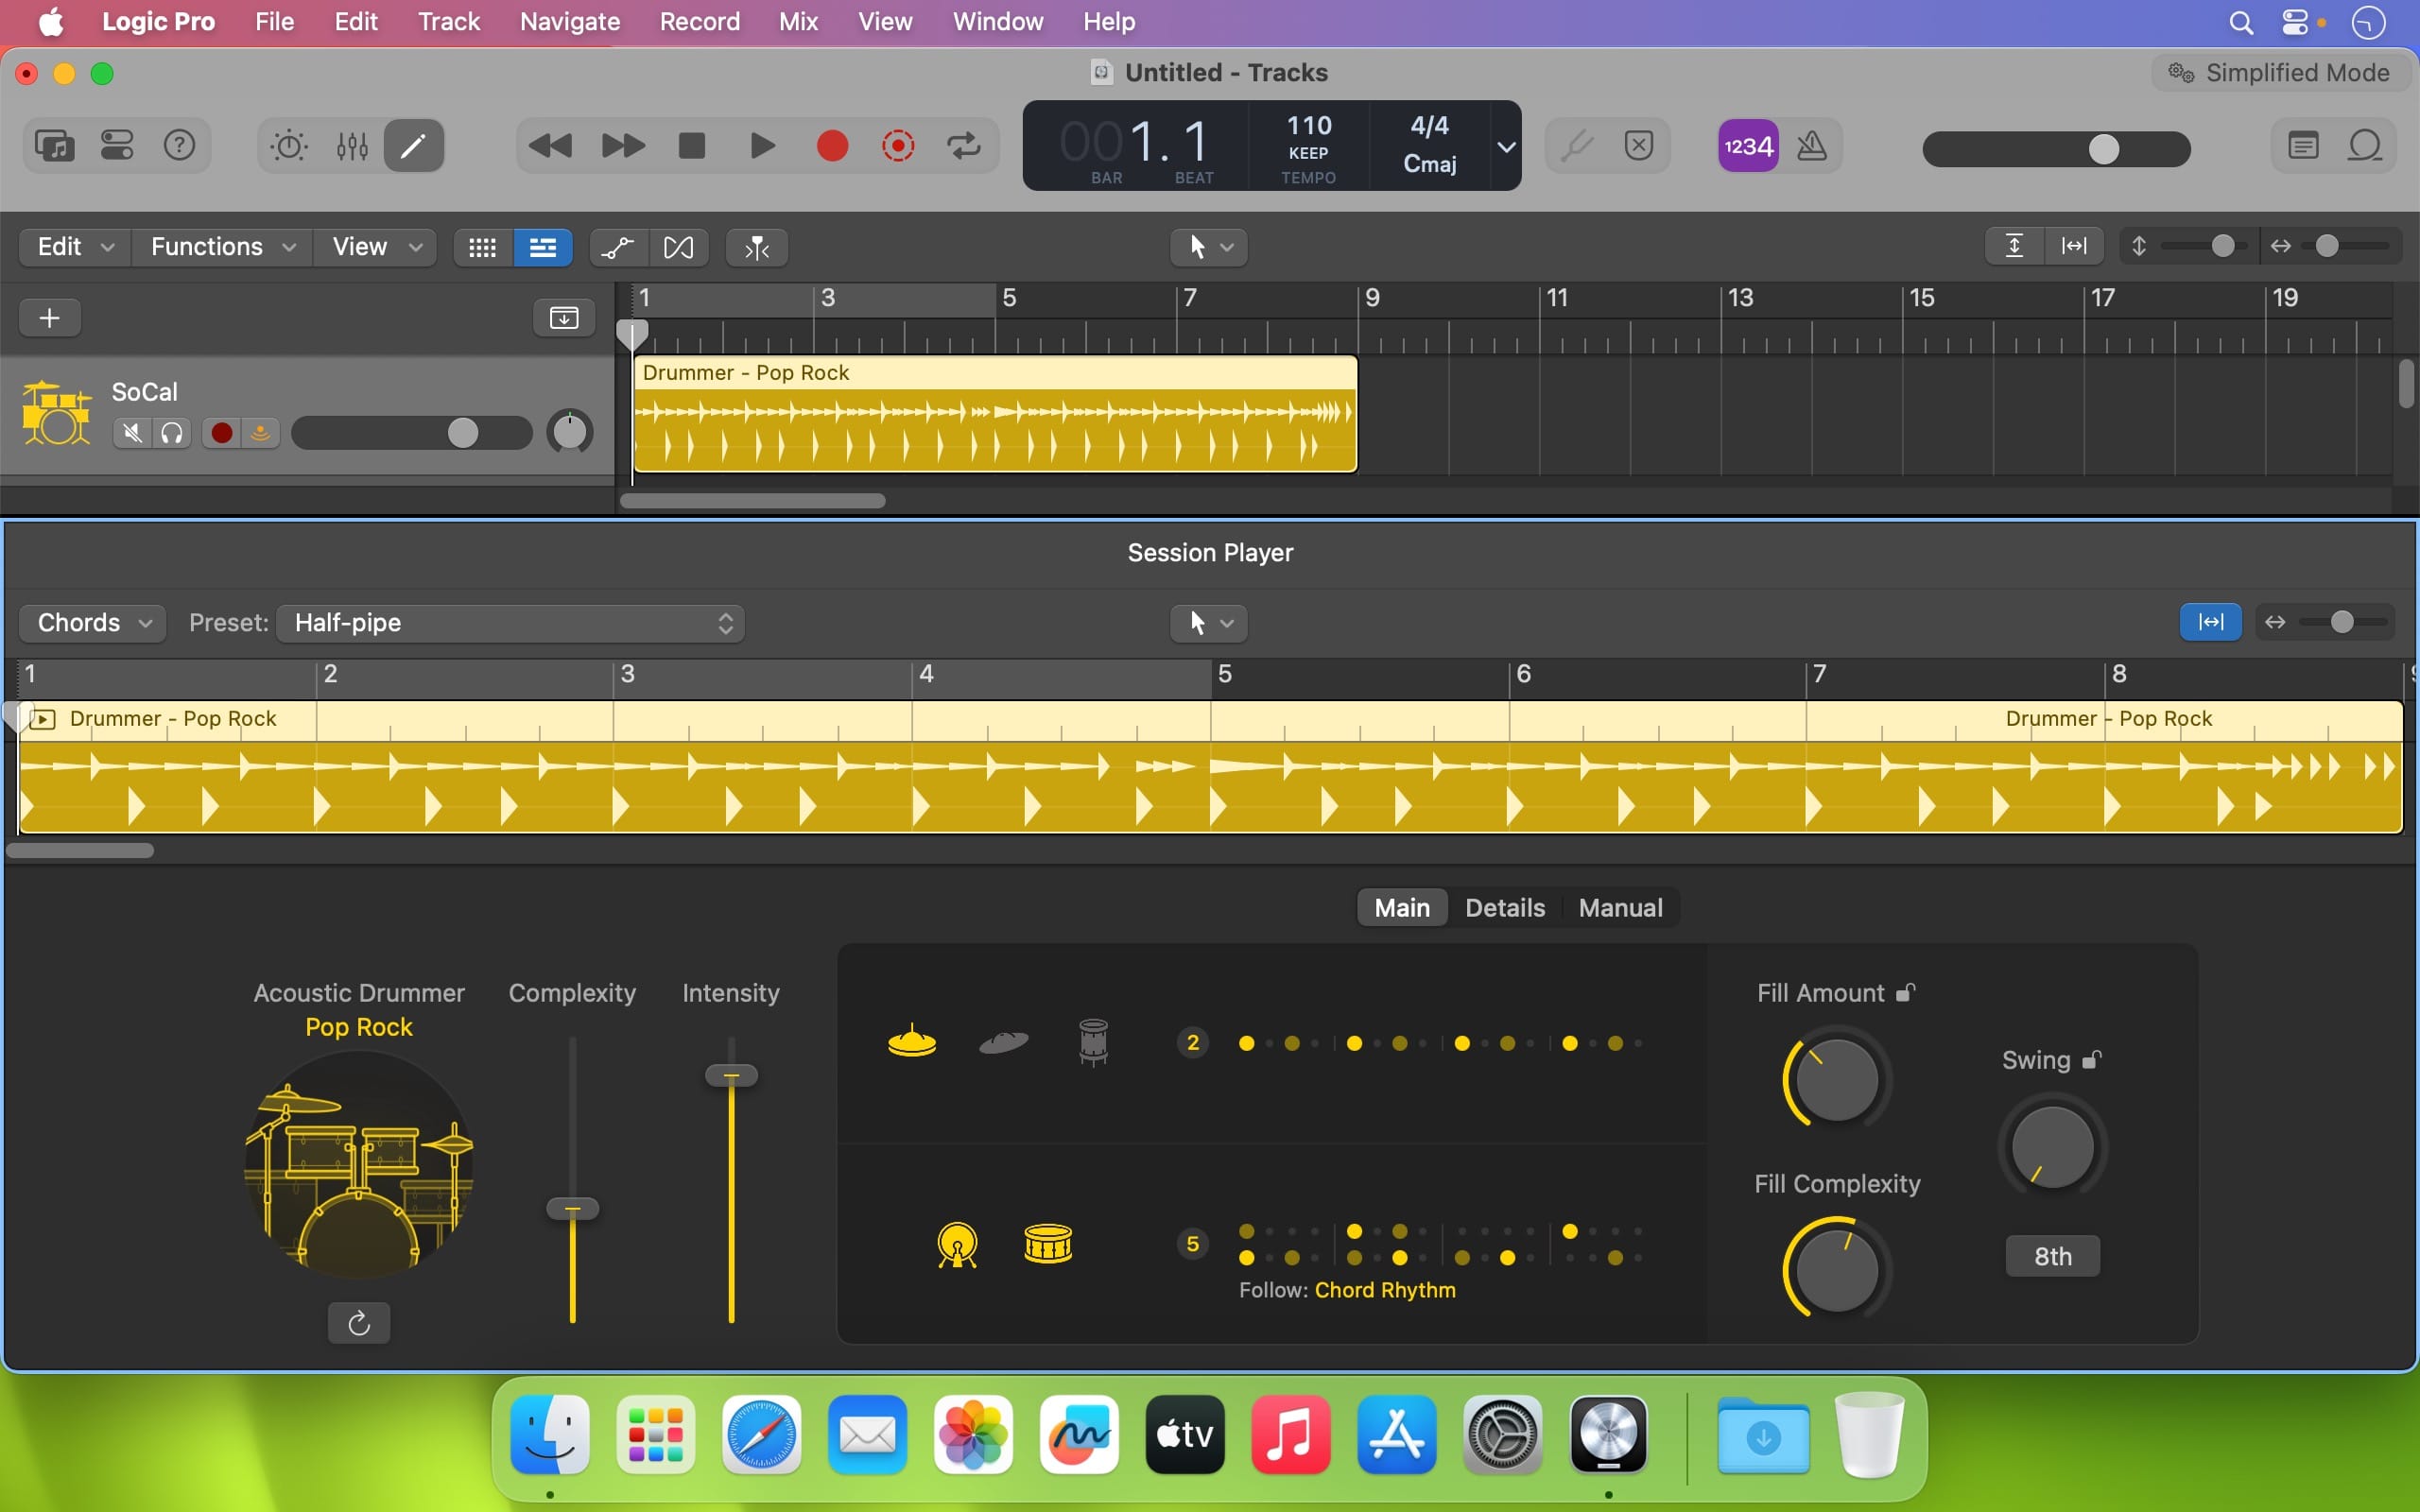Image resolution: width=2420 pixels, height=1512 pixels.
Task: Show Smart Controls dial icon
Action: coord(289,146)
